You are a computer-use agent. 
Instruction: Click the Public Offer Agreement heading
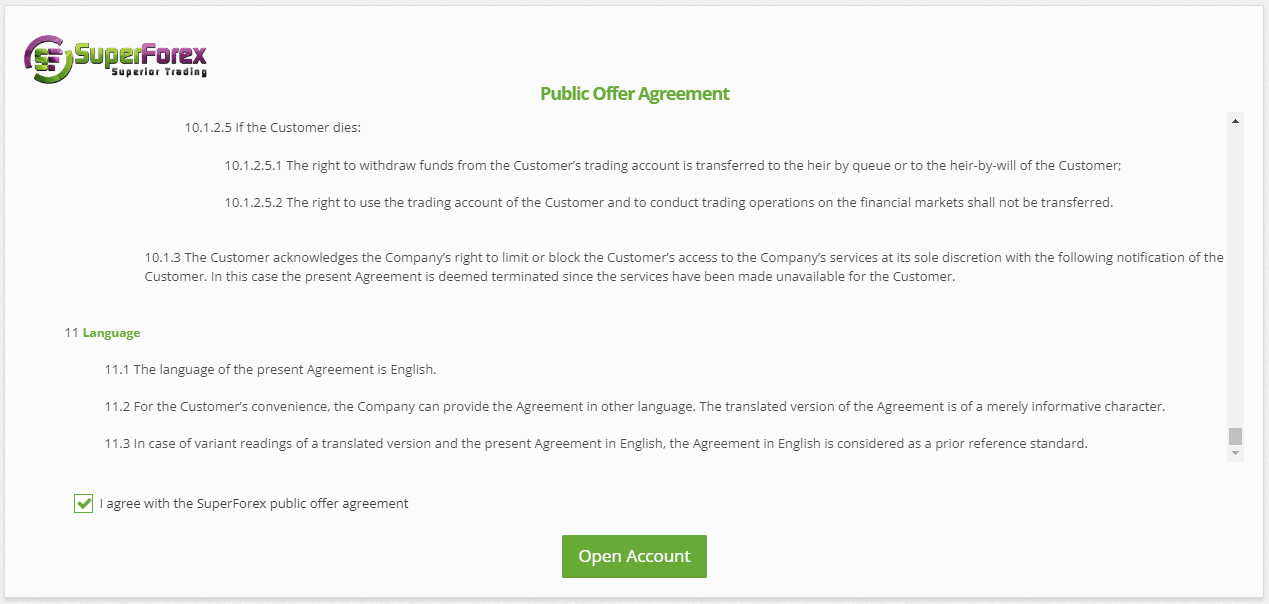635,94
